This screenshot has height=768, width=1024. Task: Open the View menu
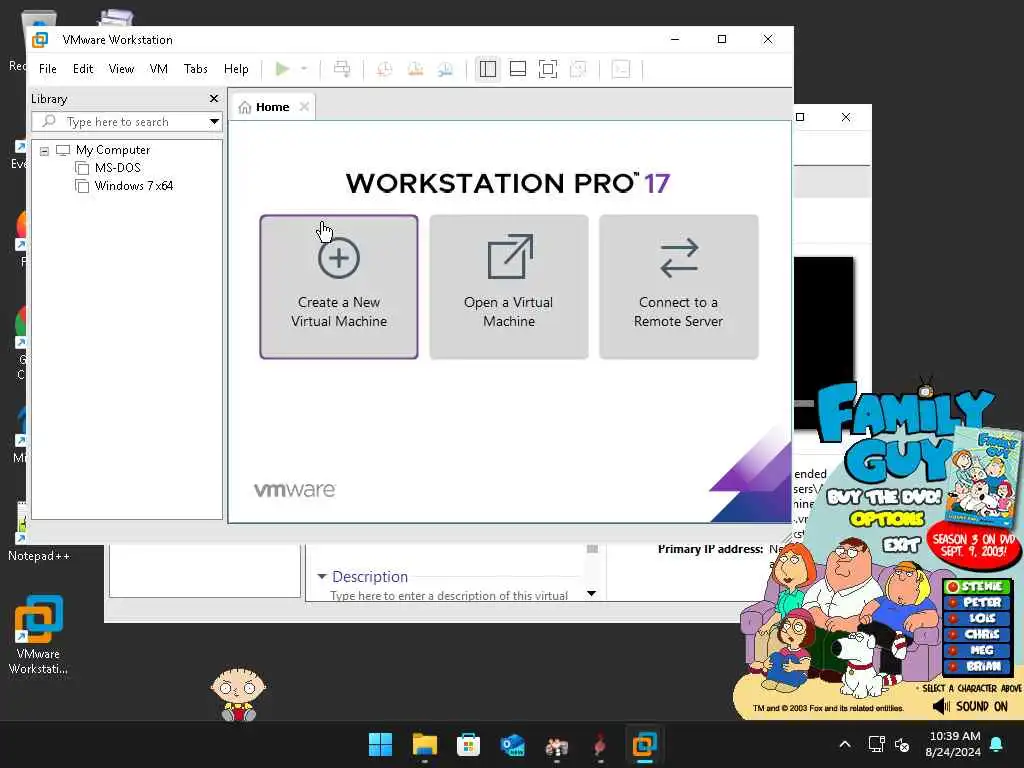121,69
